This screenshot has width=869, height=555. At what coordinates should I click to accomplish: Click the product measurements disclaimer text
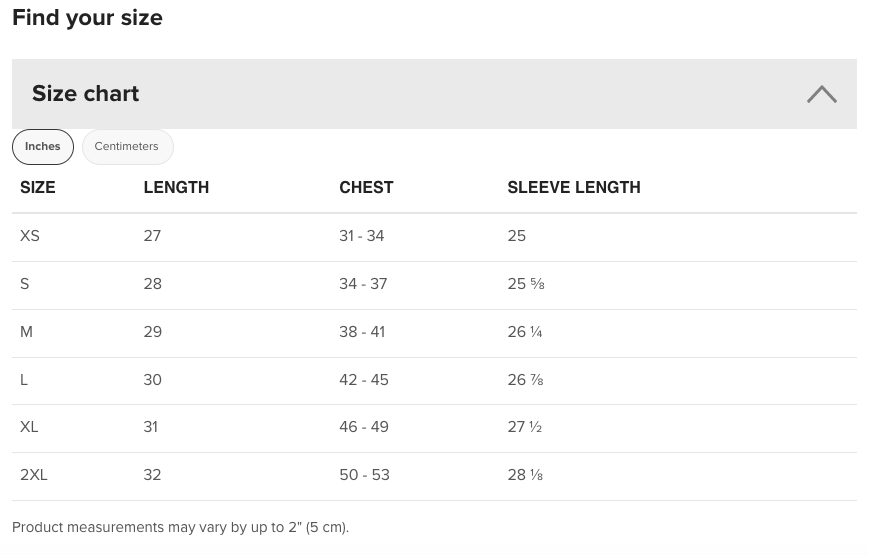(x=180, y=527)
